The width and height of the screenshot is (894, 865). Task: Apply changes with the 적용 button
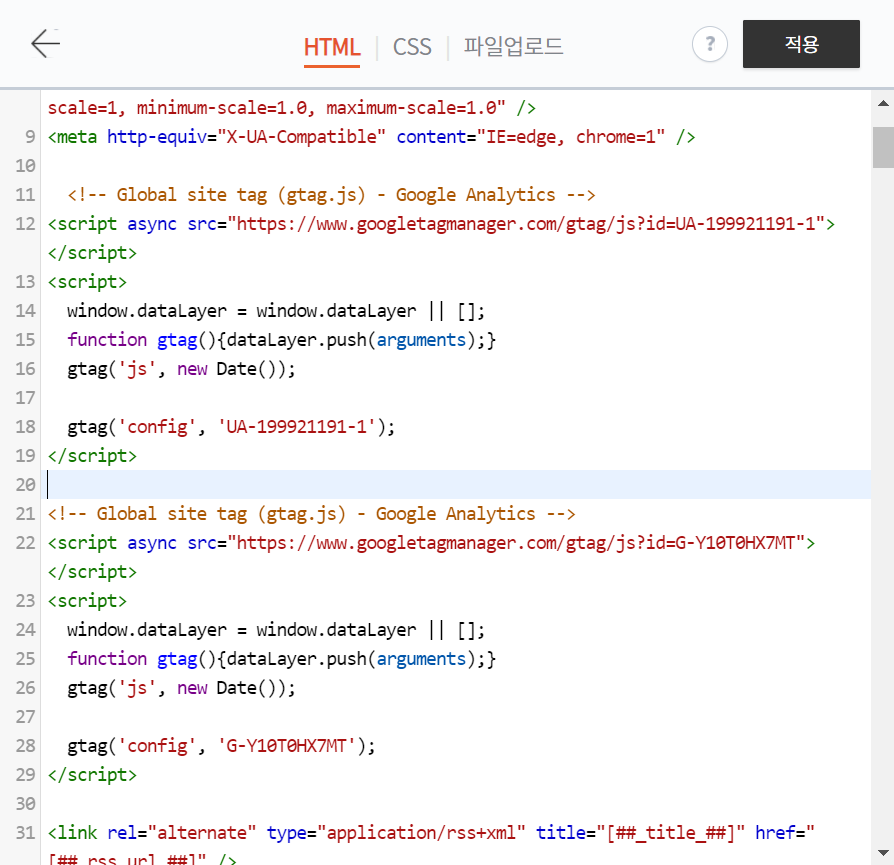coord(801,44)
